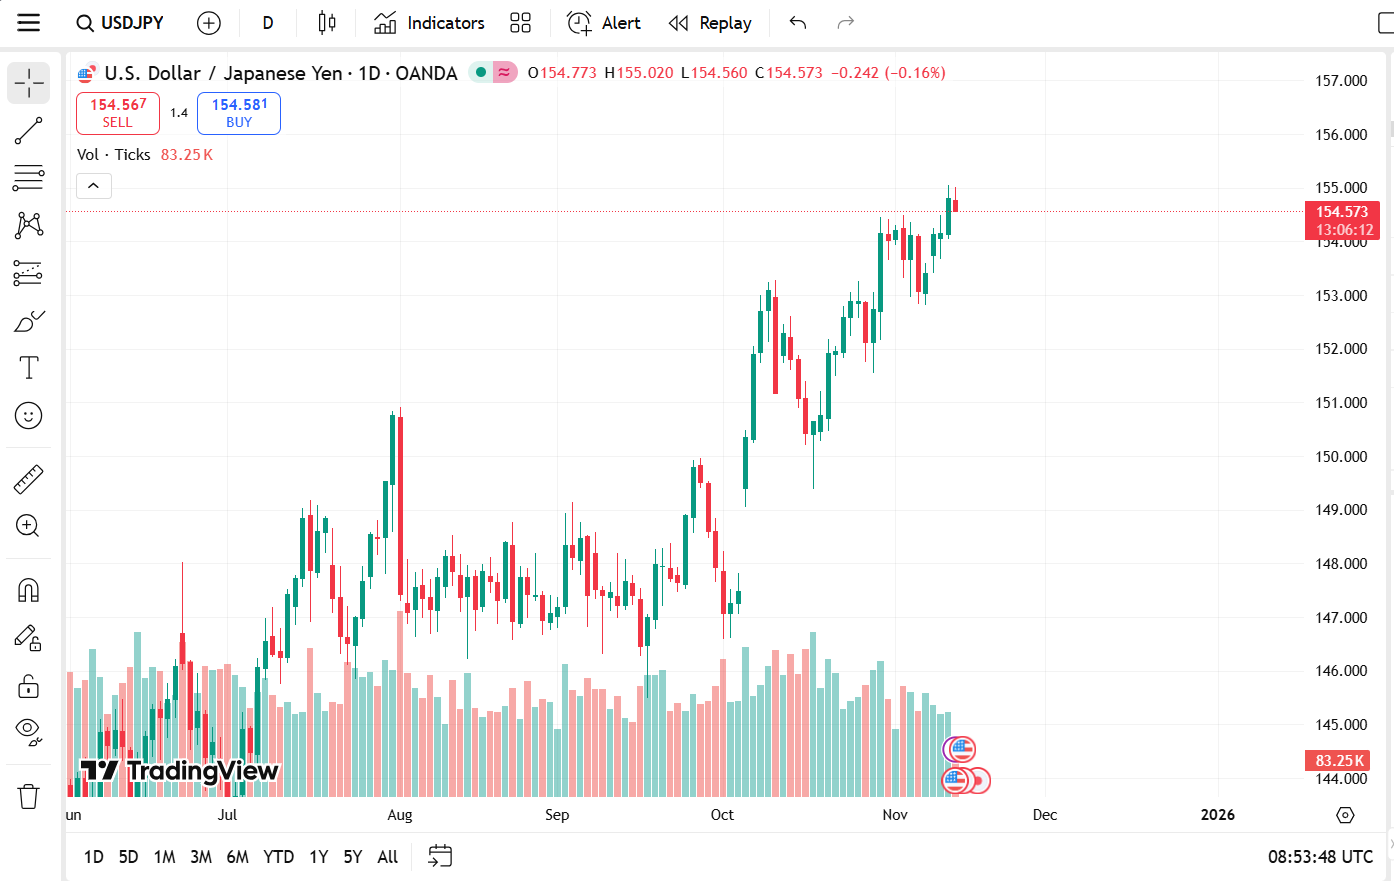Open the XABCD Pattern tool
The image size is (1394, 881).
28,225
